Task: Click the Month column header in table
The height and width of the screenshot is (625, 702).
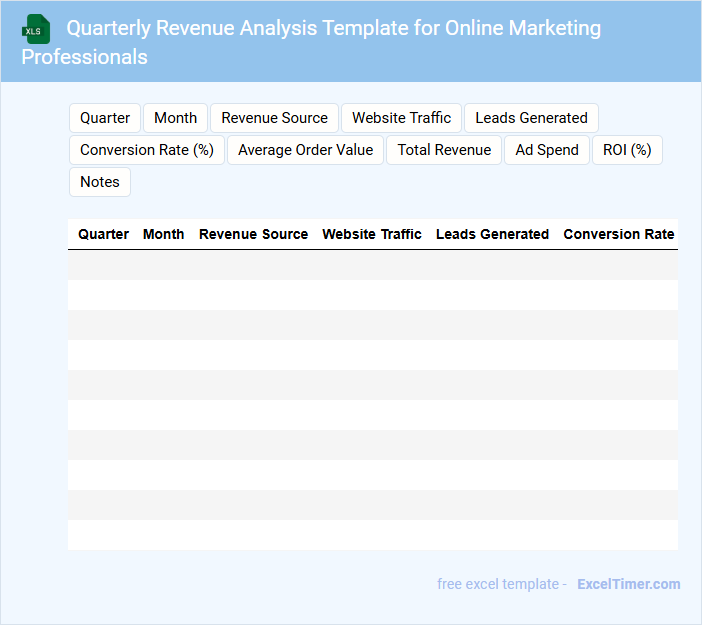Action: 163,234
